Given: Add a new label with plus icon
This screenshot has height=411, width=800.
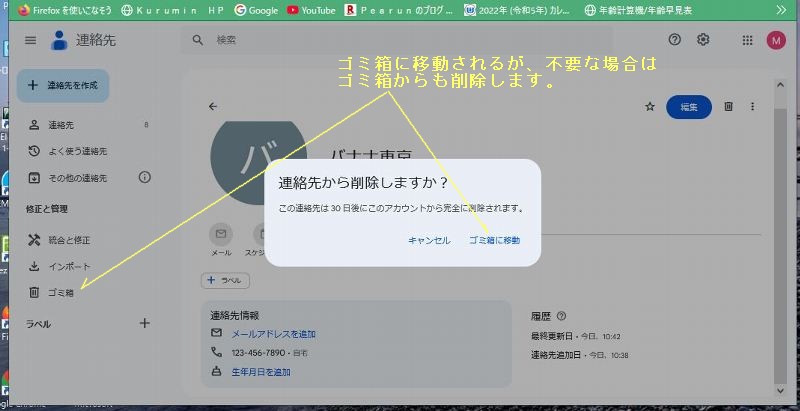Looking at the screenshot, I should click(144, 323).
